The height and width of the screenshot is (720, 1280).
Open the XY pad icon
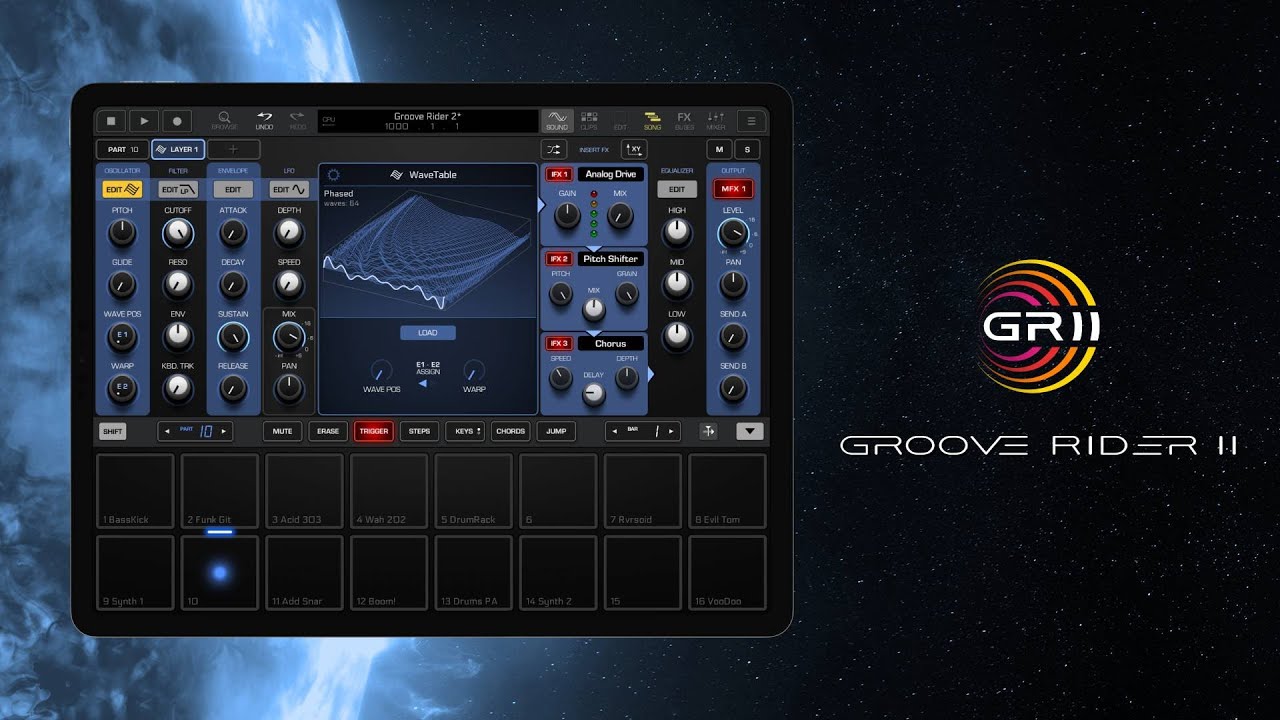tap(634, 149)
